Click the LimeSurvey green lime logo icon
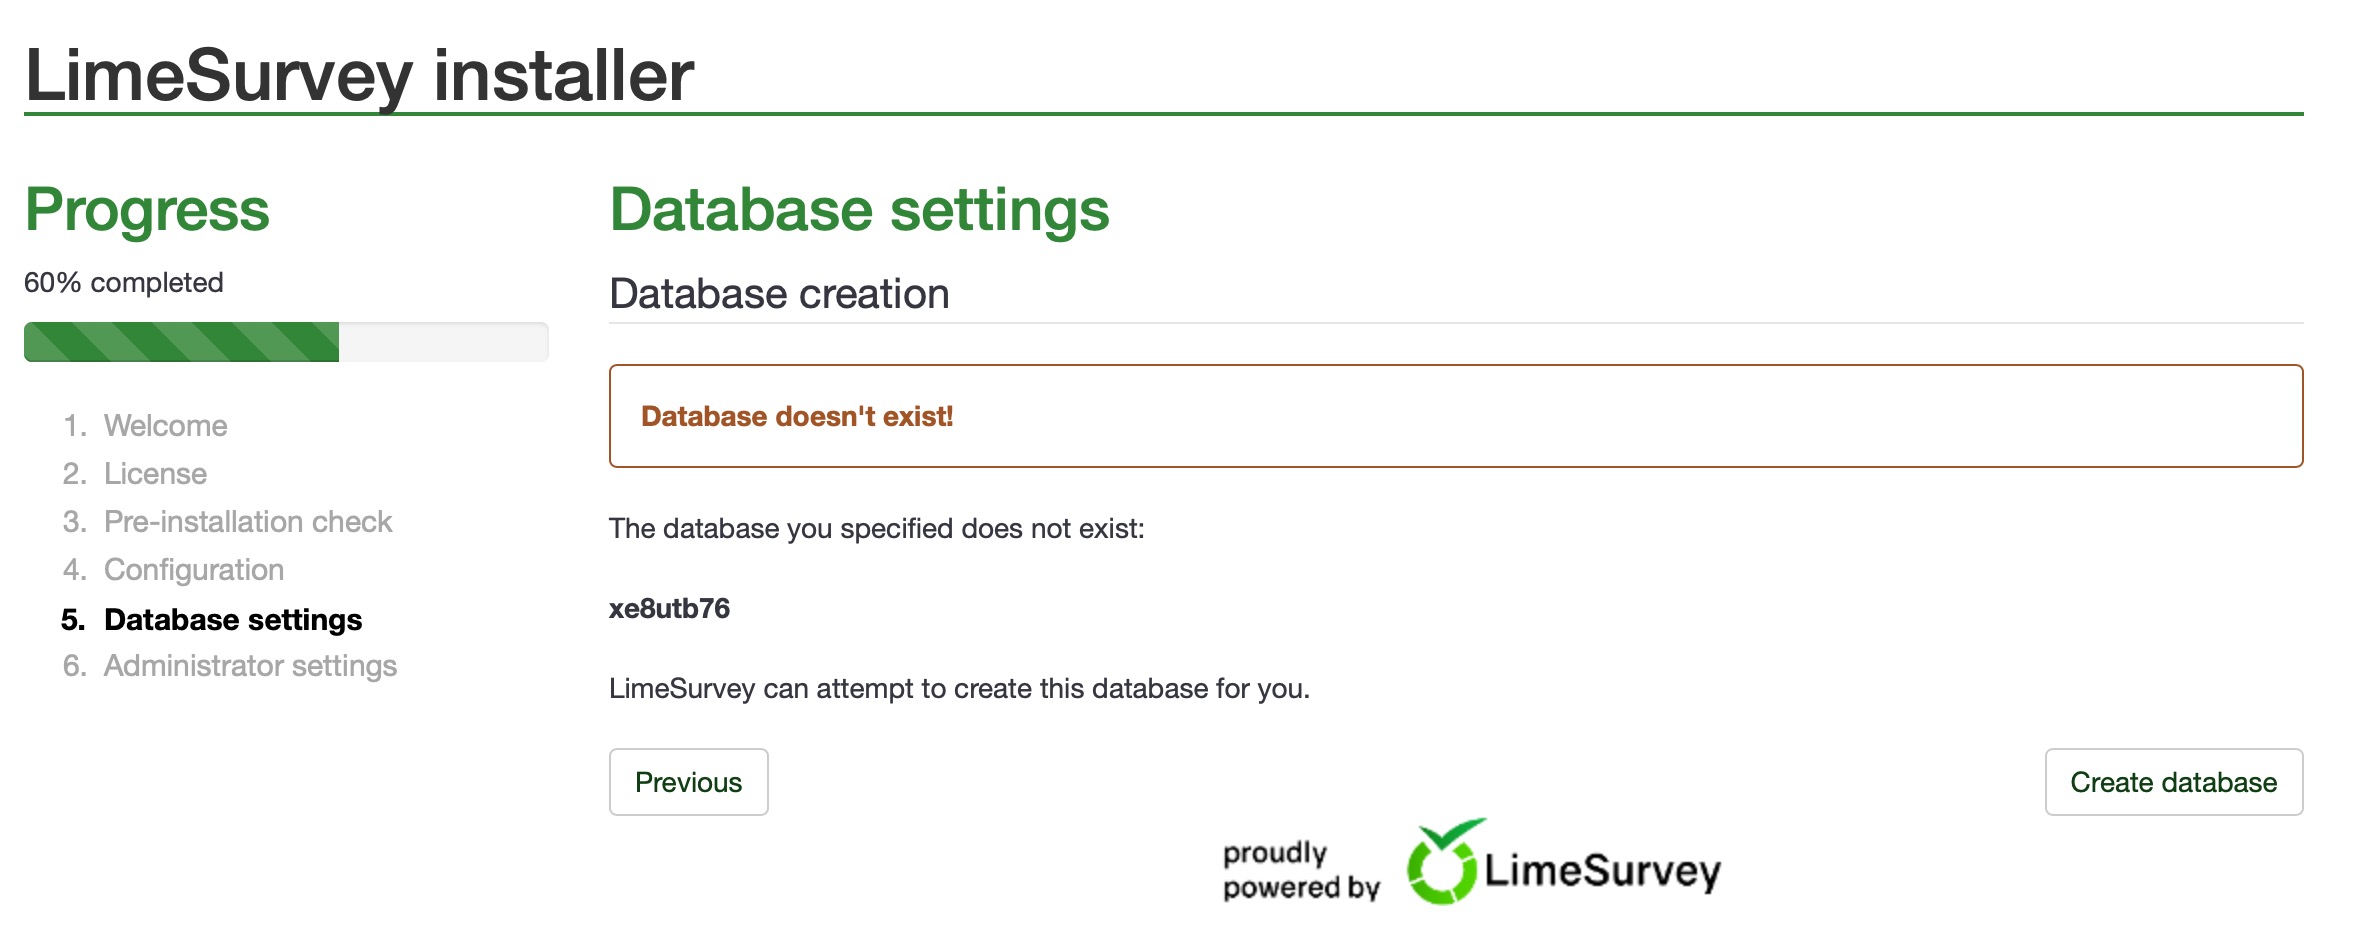 coord(1443,863)
